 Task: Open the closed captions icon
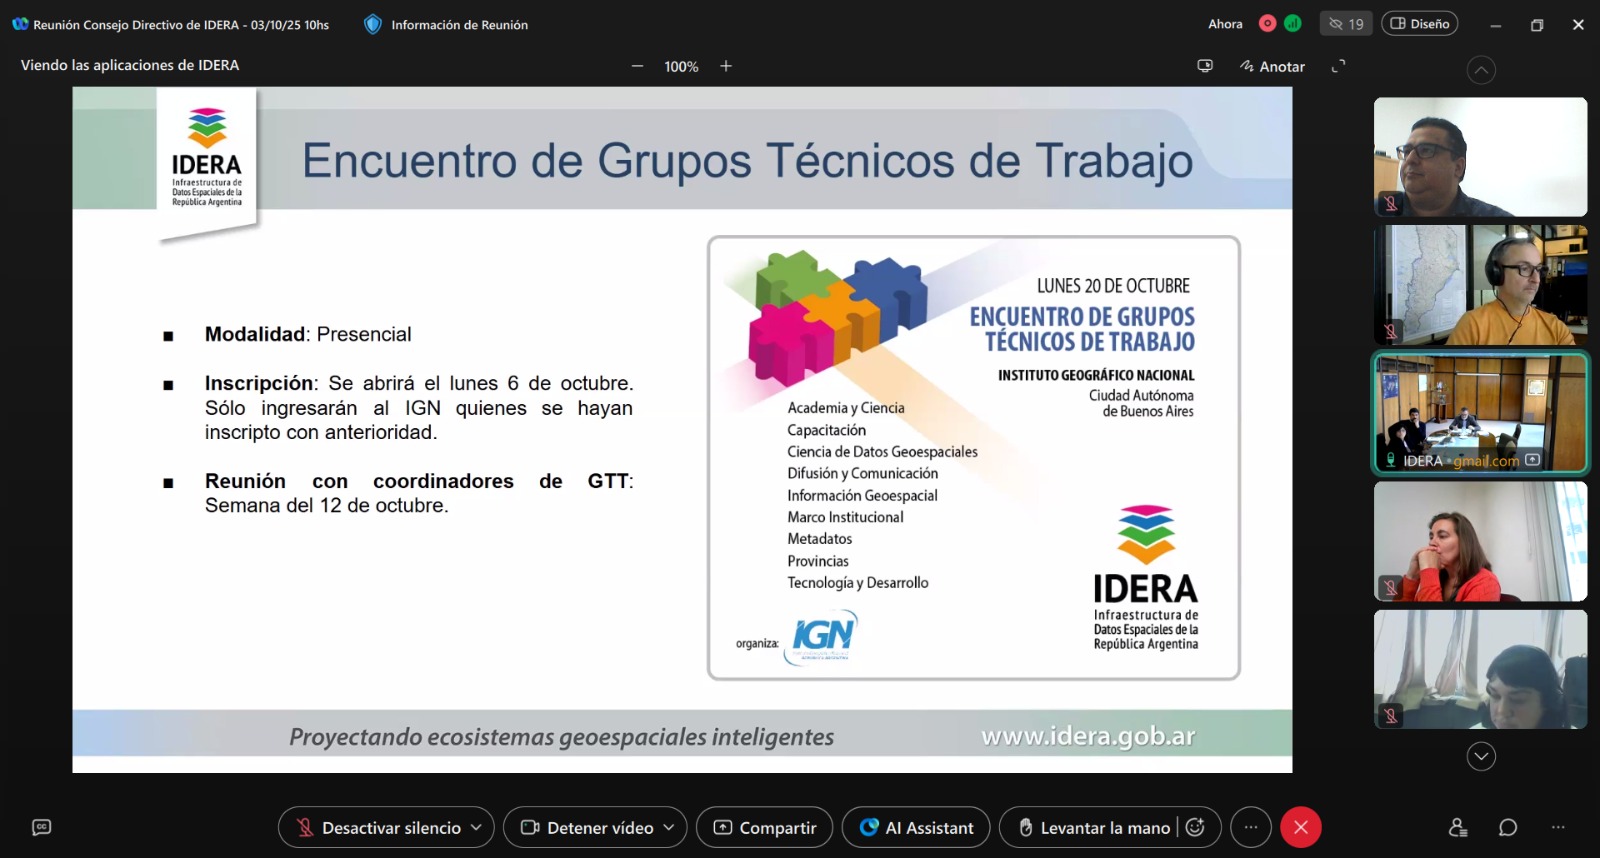click(41, 827)
